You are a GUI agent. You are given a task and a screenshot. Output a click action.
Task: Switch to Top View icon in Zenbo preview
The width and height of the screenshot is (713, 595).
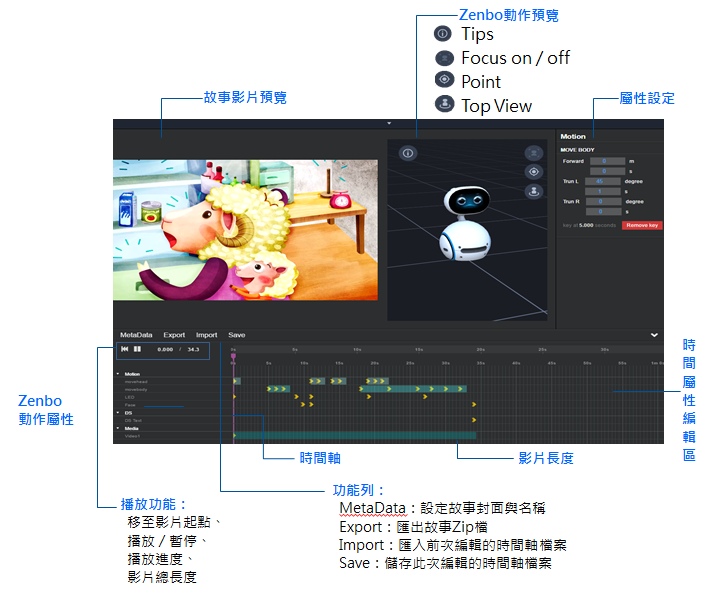[x=534, y=192]
